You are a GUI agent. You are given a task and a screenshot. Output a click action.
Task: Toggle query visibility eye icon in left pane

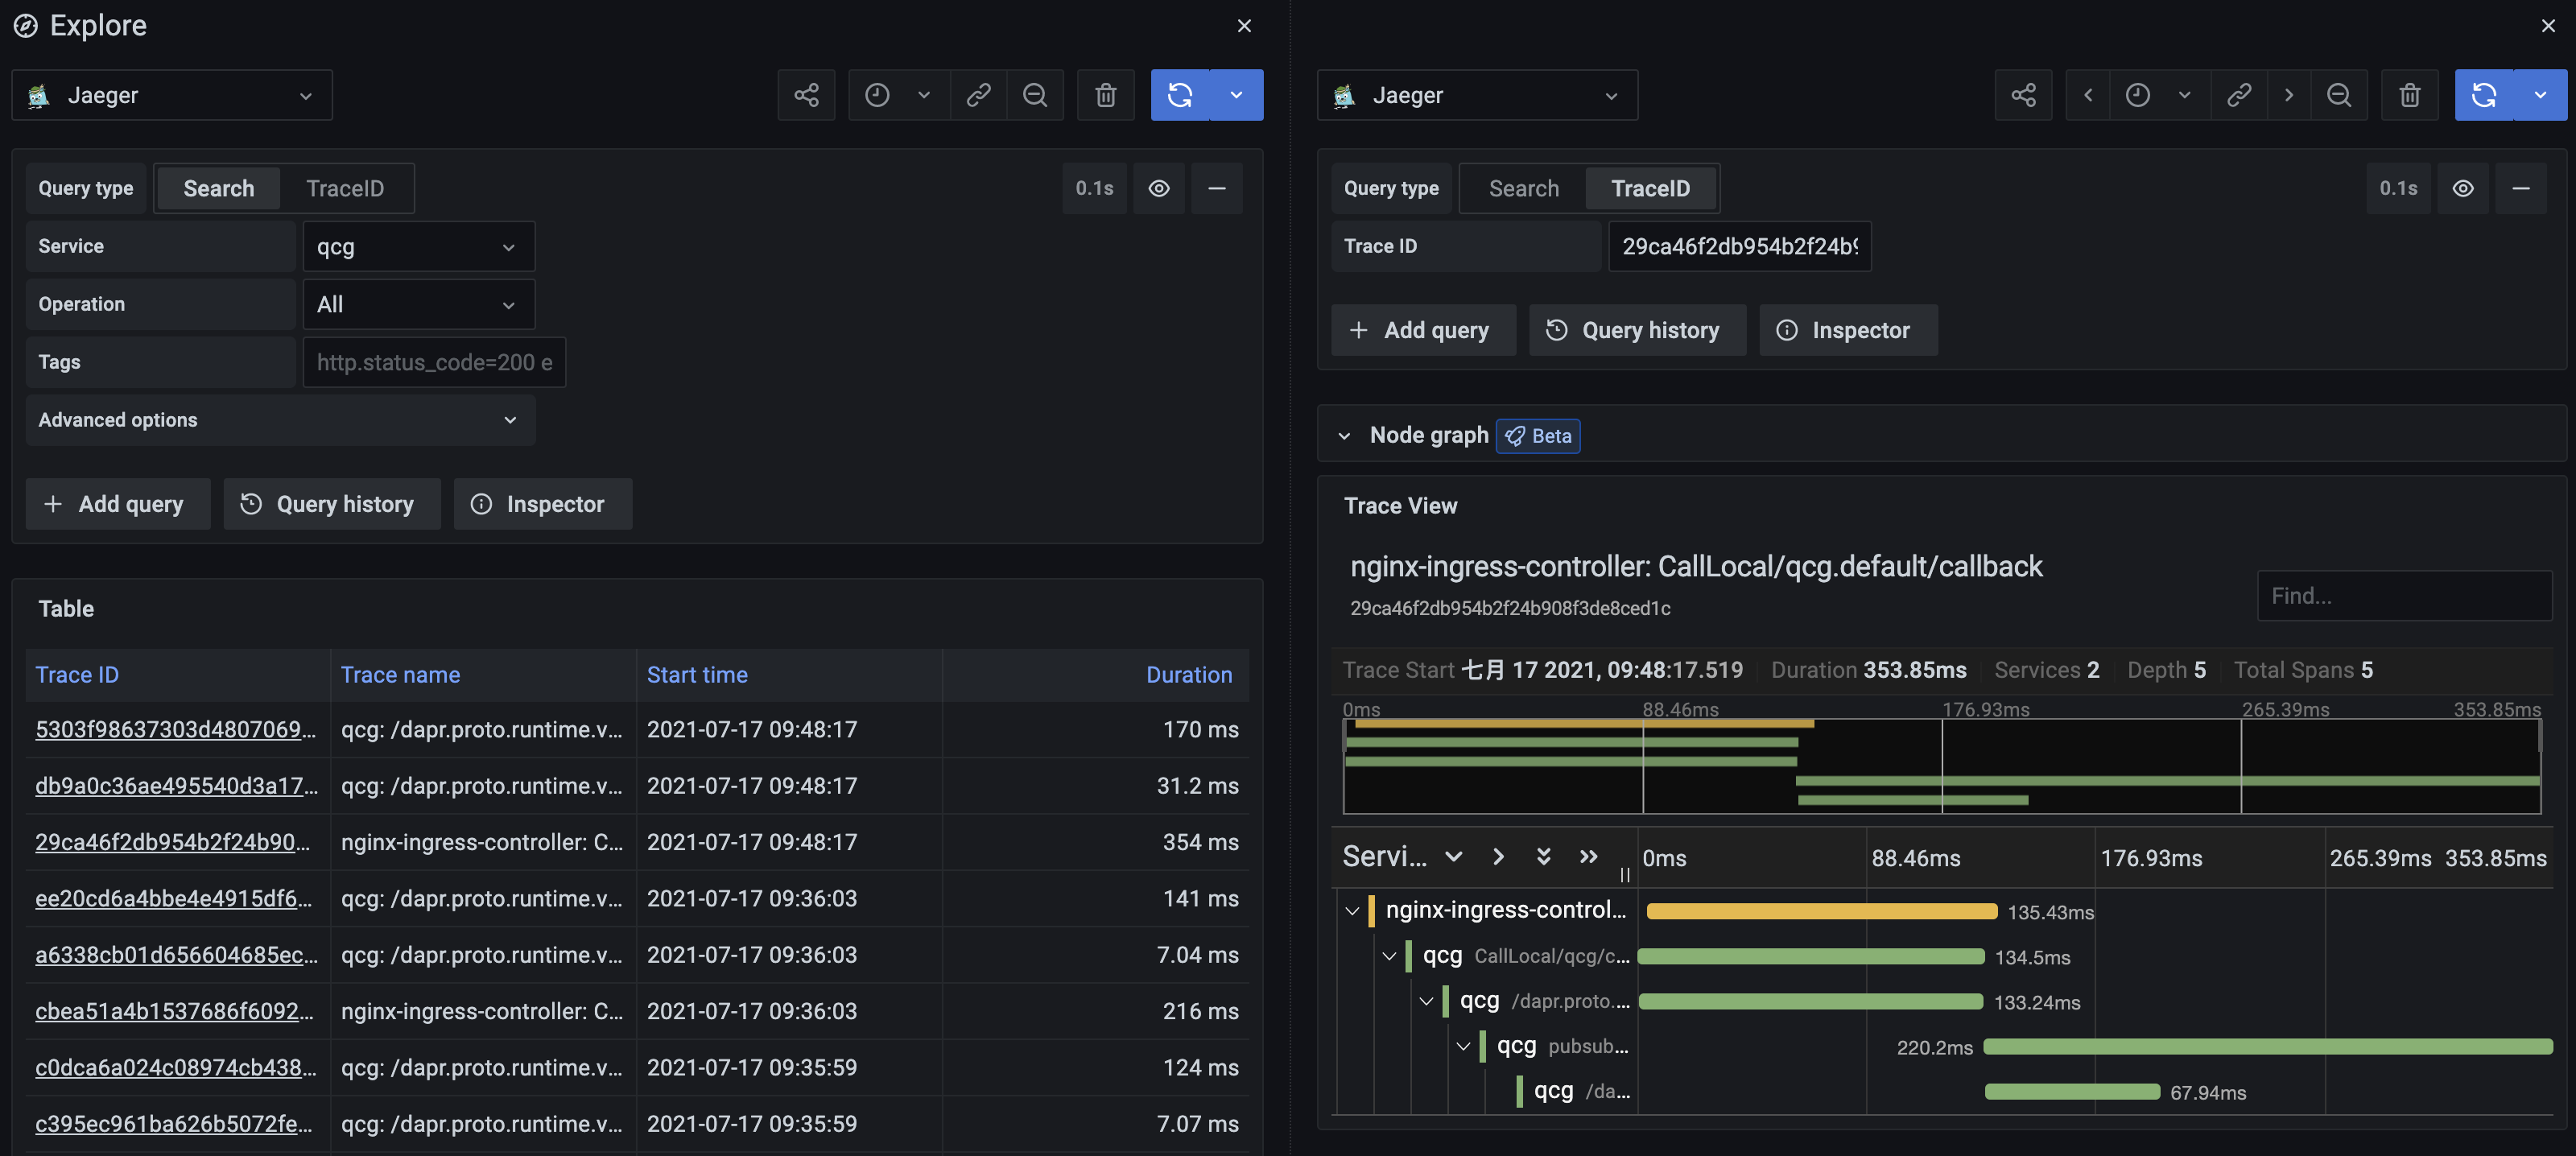click(1159, 188)
